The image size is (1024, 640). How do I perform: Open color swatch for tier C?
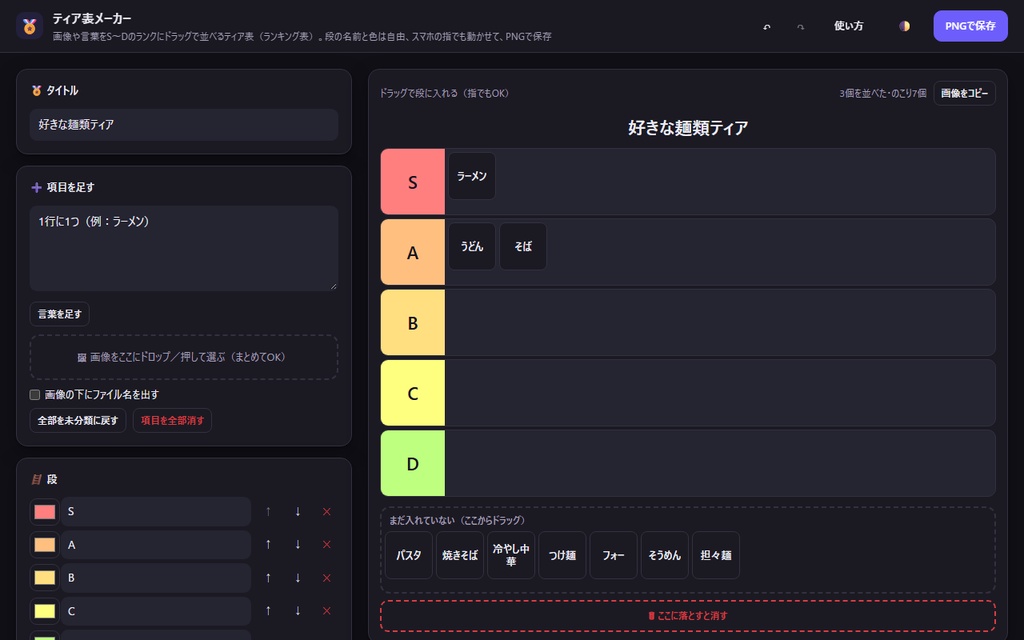point(44,611)
